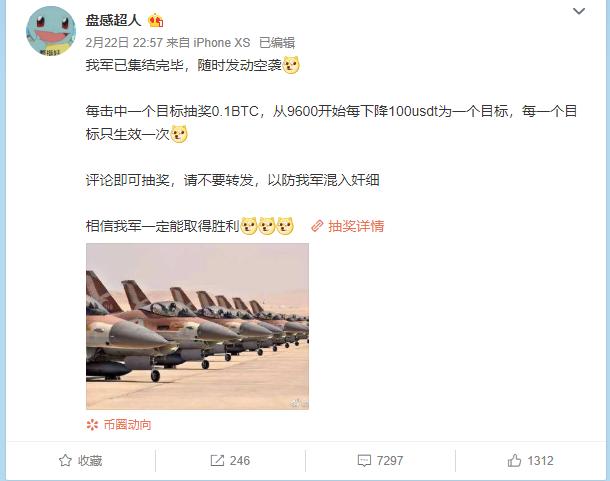Click the crown VIP badge icon
This screenshot has width=610, height=481.
pyautogui.click(x=155, y=20)
